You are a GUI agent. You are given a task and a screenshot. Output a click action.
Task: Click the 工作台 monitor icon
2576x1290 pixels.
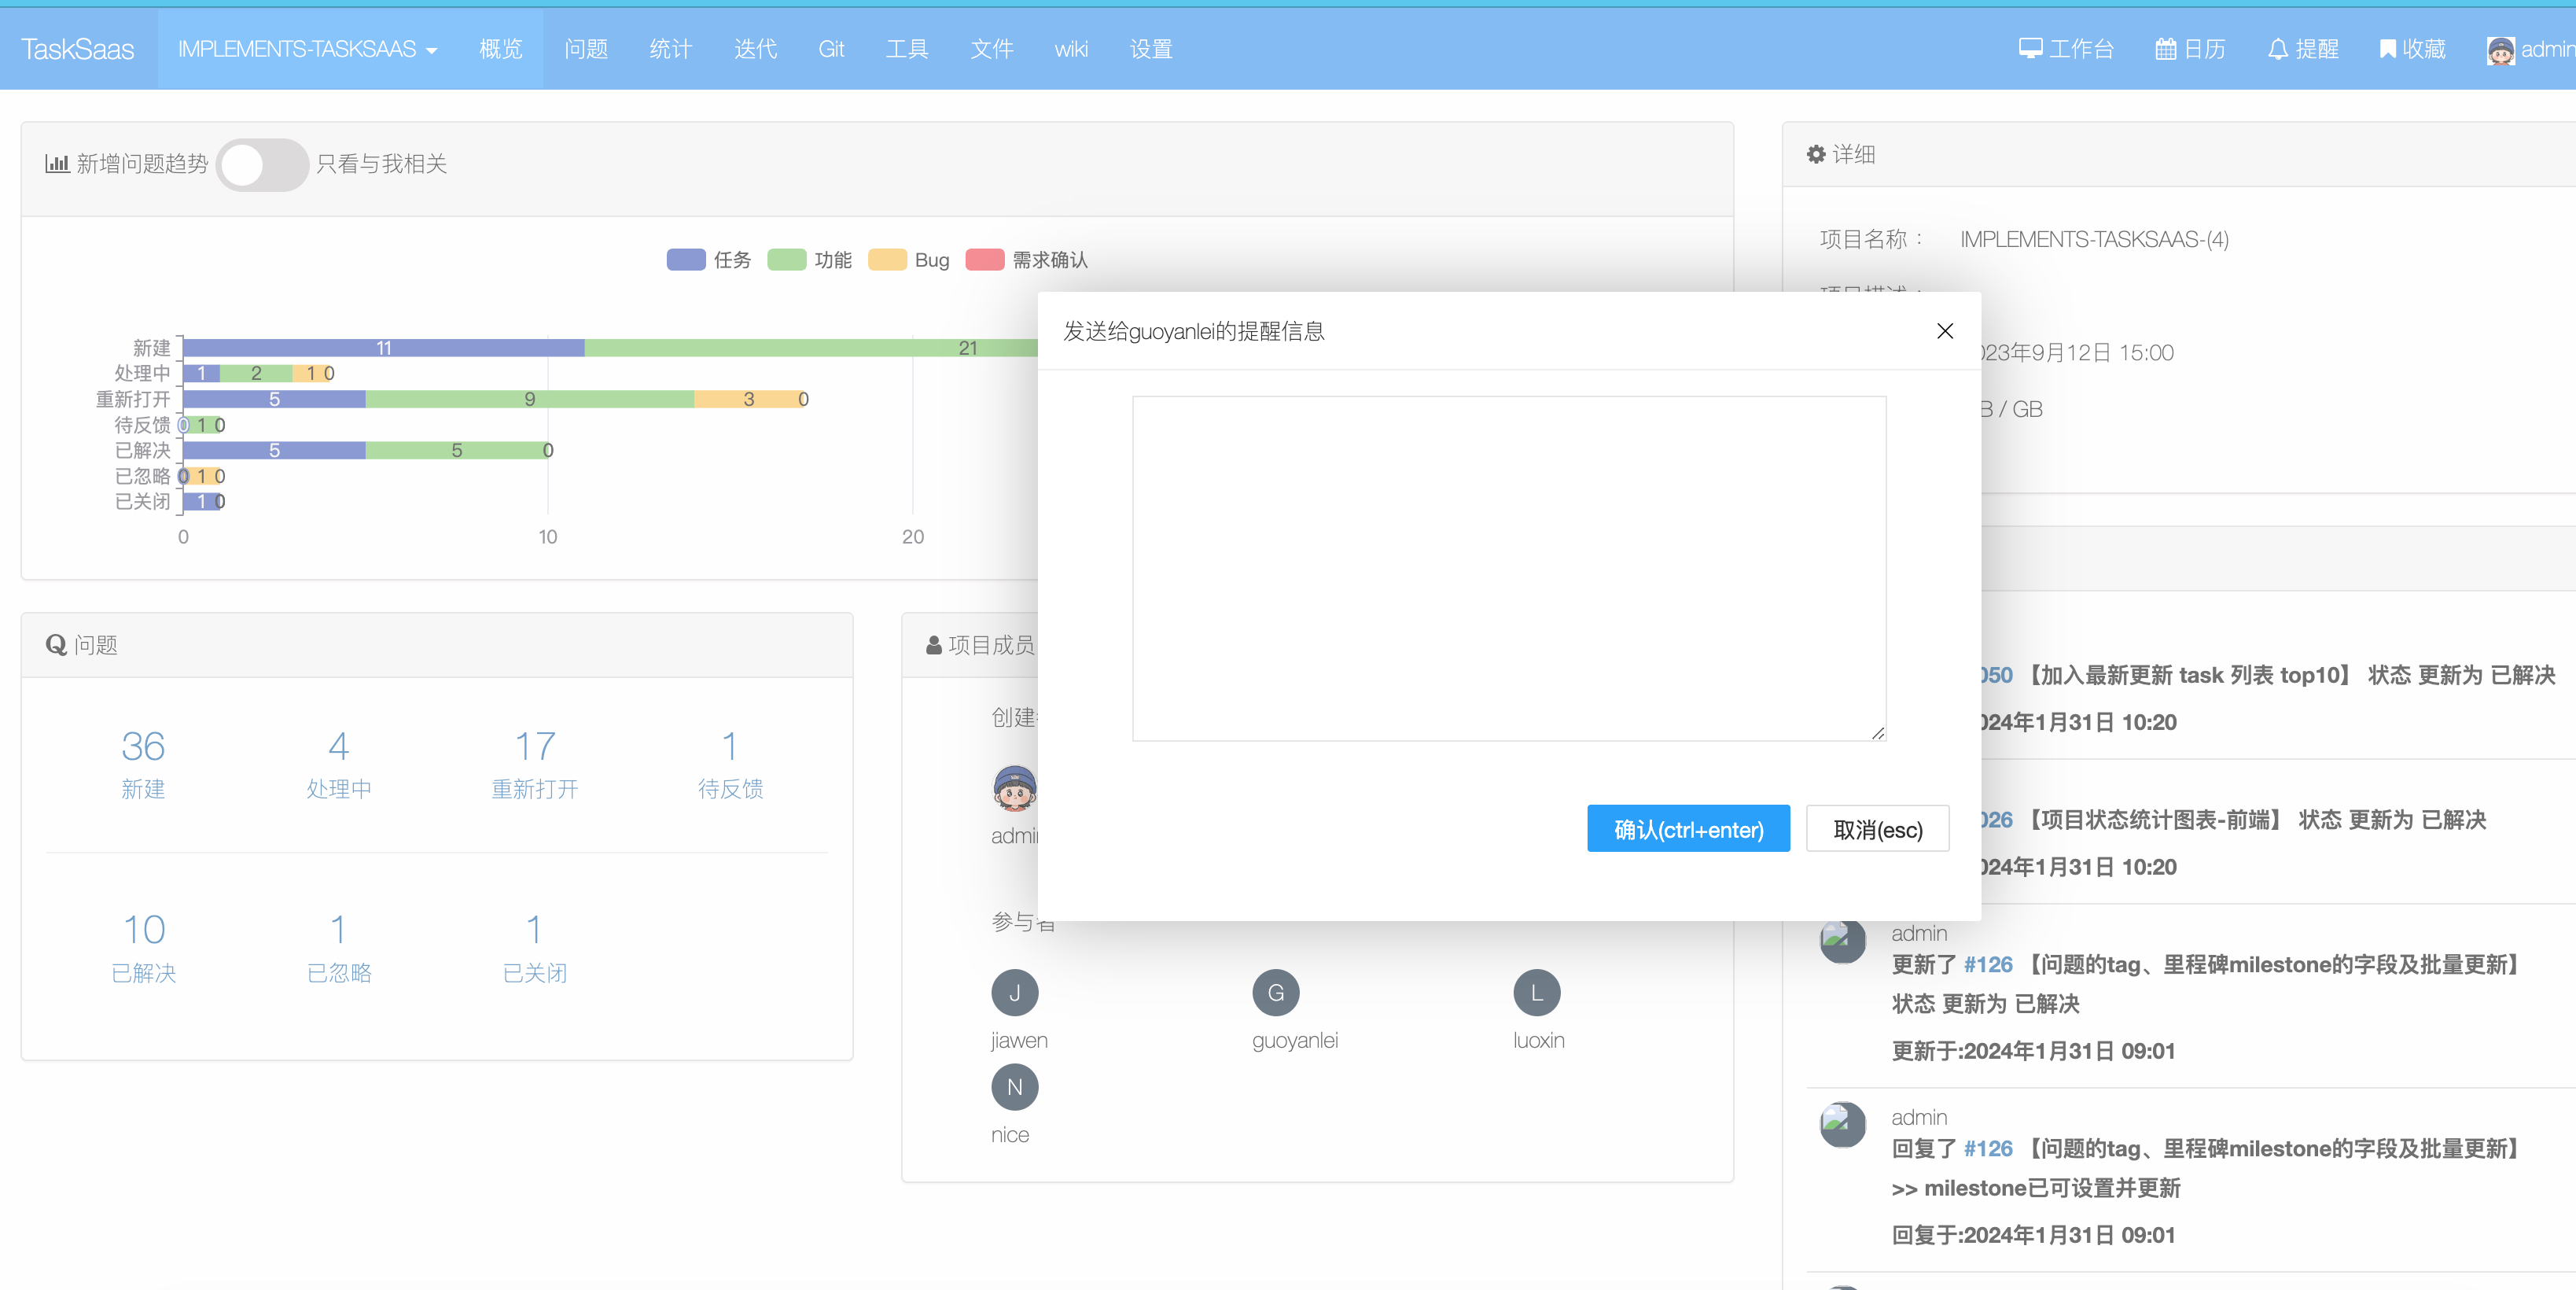point(2030,48)
